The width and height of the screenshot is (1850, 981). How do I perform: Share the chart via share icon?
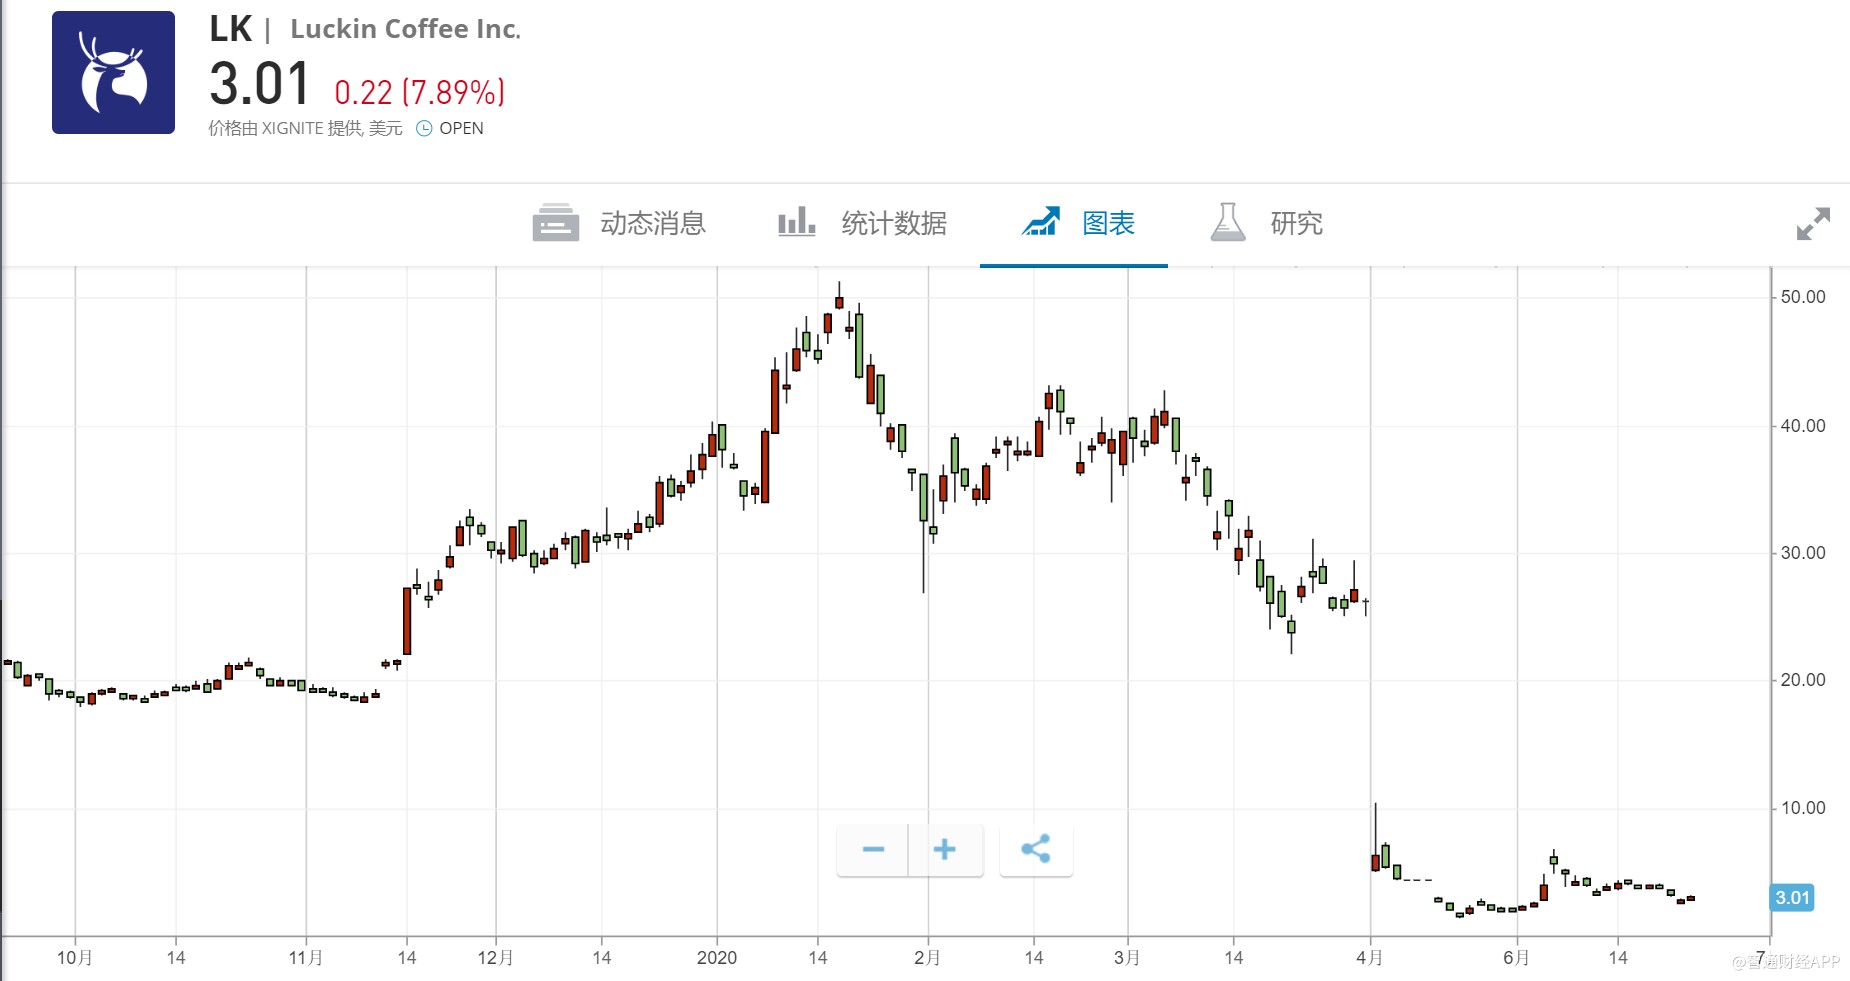(1035, 850)
